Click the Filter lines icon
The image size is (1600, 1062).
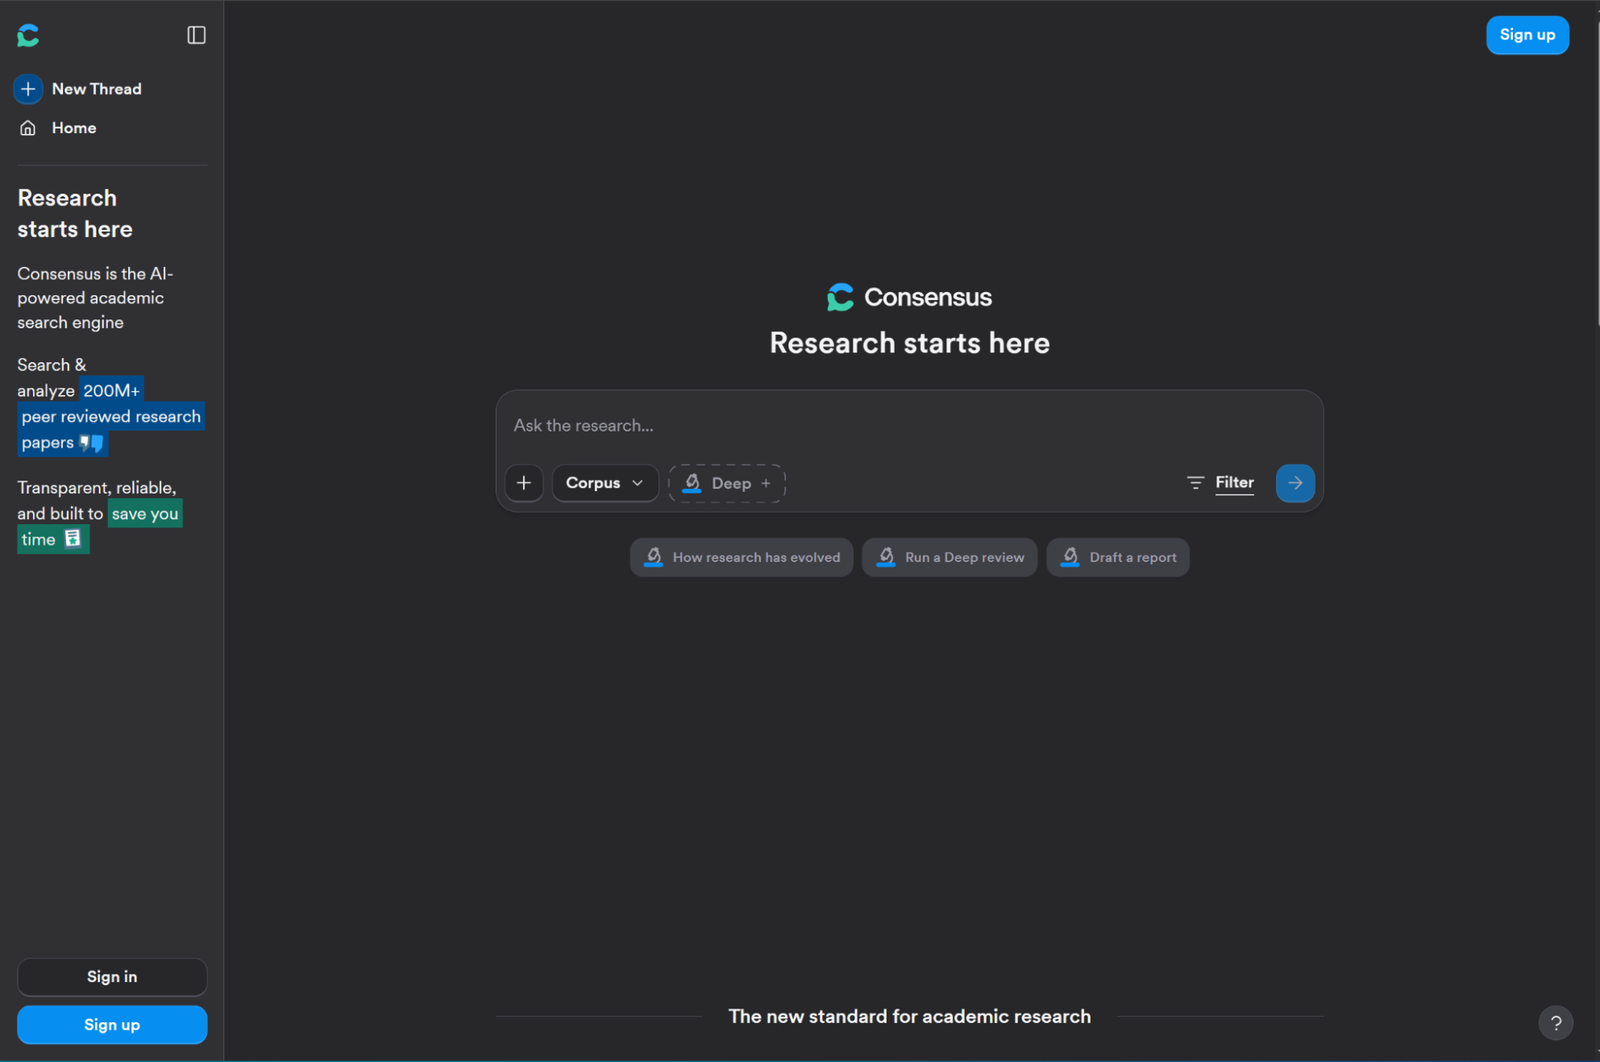(x=1195, y=483)
